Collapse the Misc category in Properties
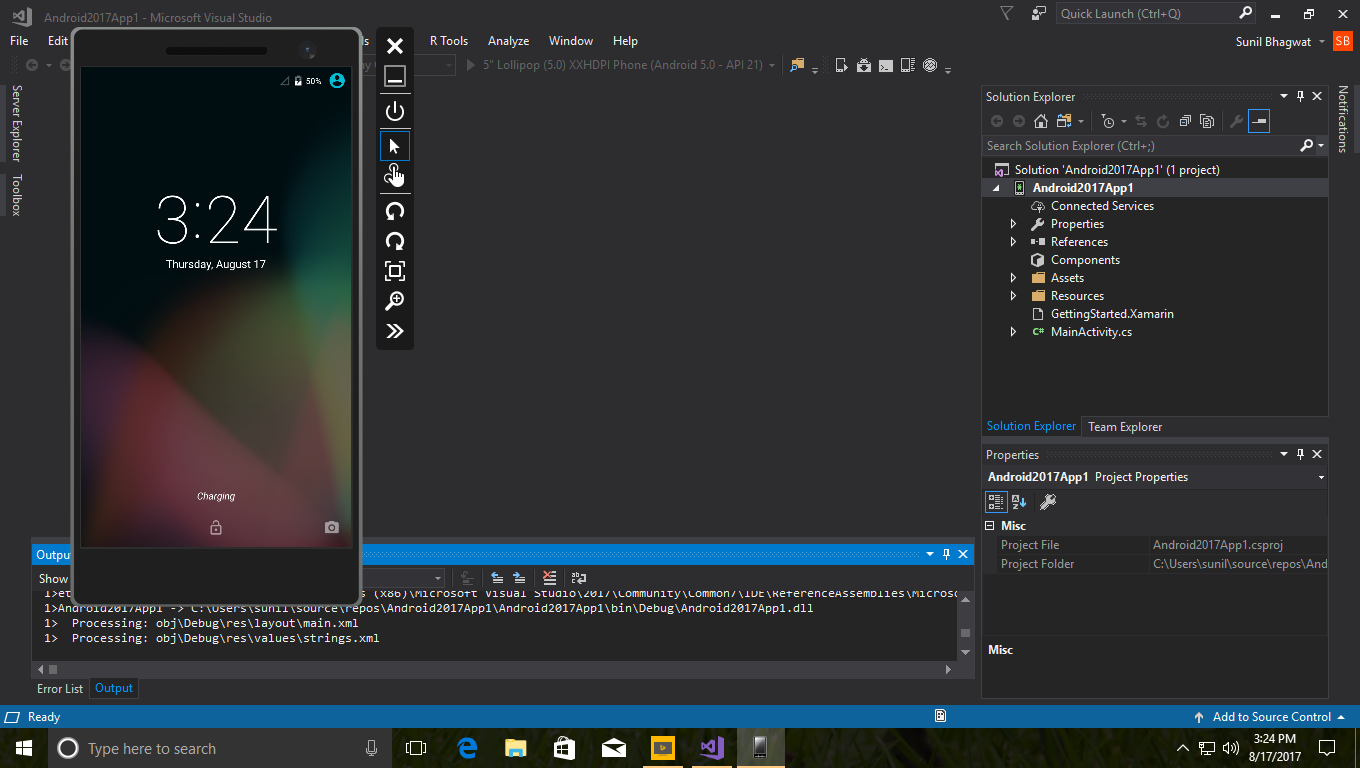Viewport: 1360px width, 768px height. [x=990, y=526]
